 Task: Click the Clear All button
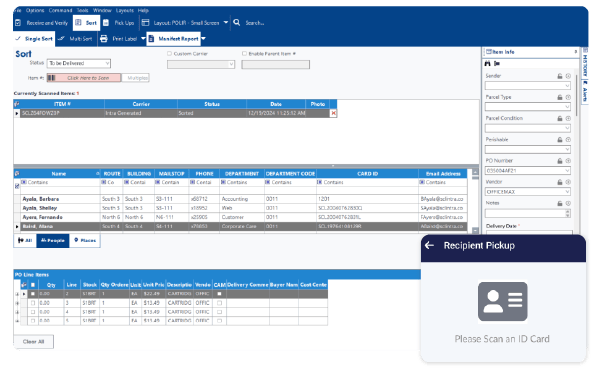(33, 342)
